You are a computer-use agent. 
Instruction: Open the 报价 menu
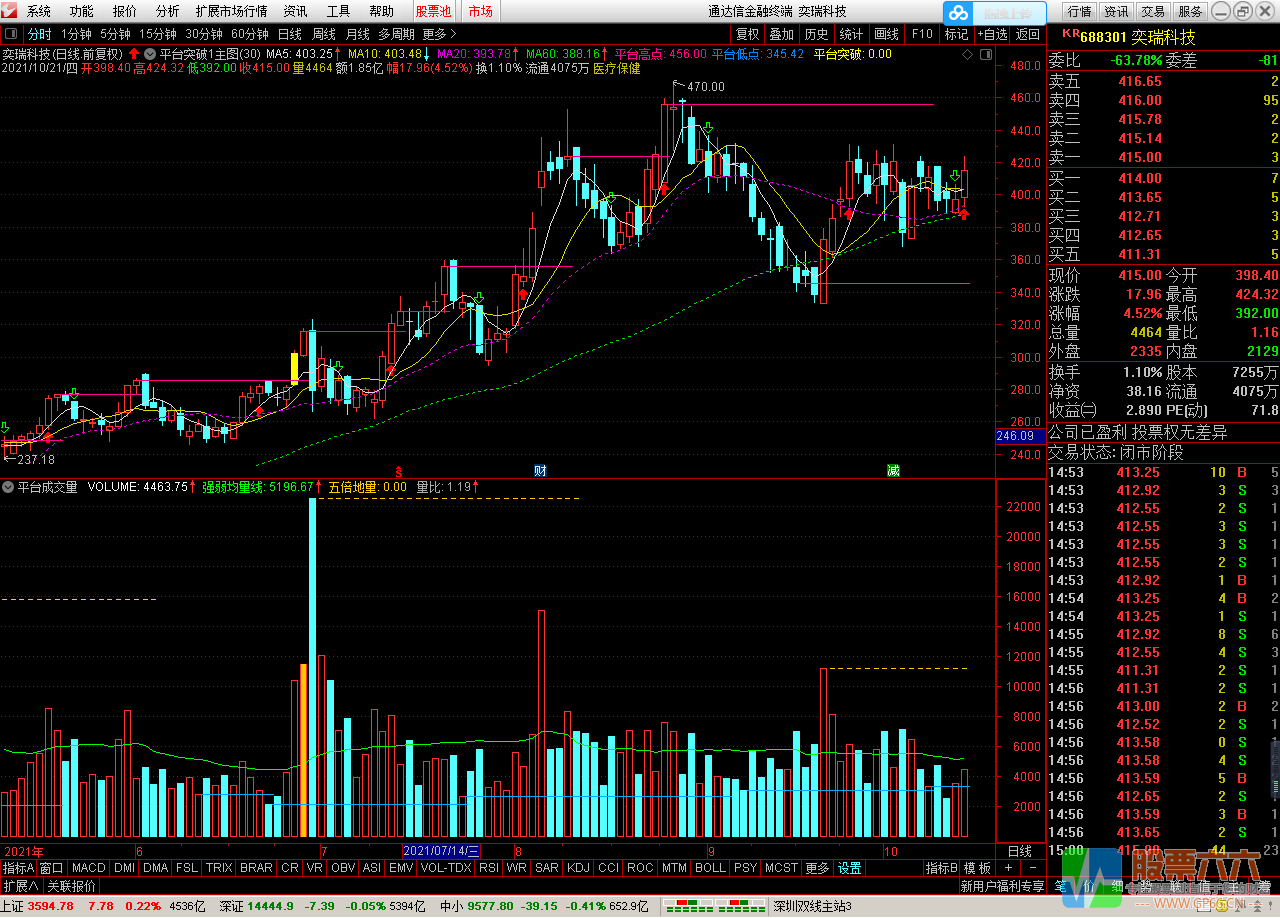(x=125, y=11)
